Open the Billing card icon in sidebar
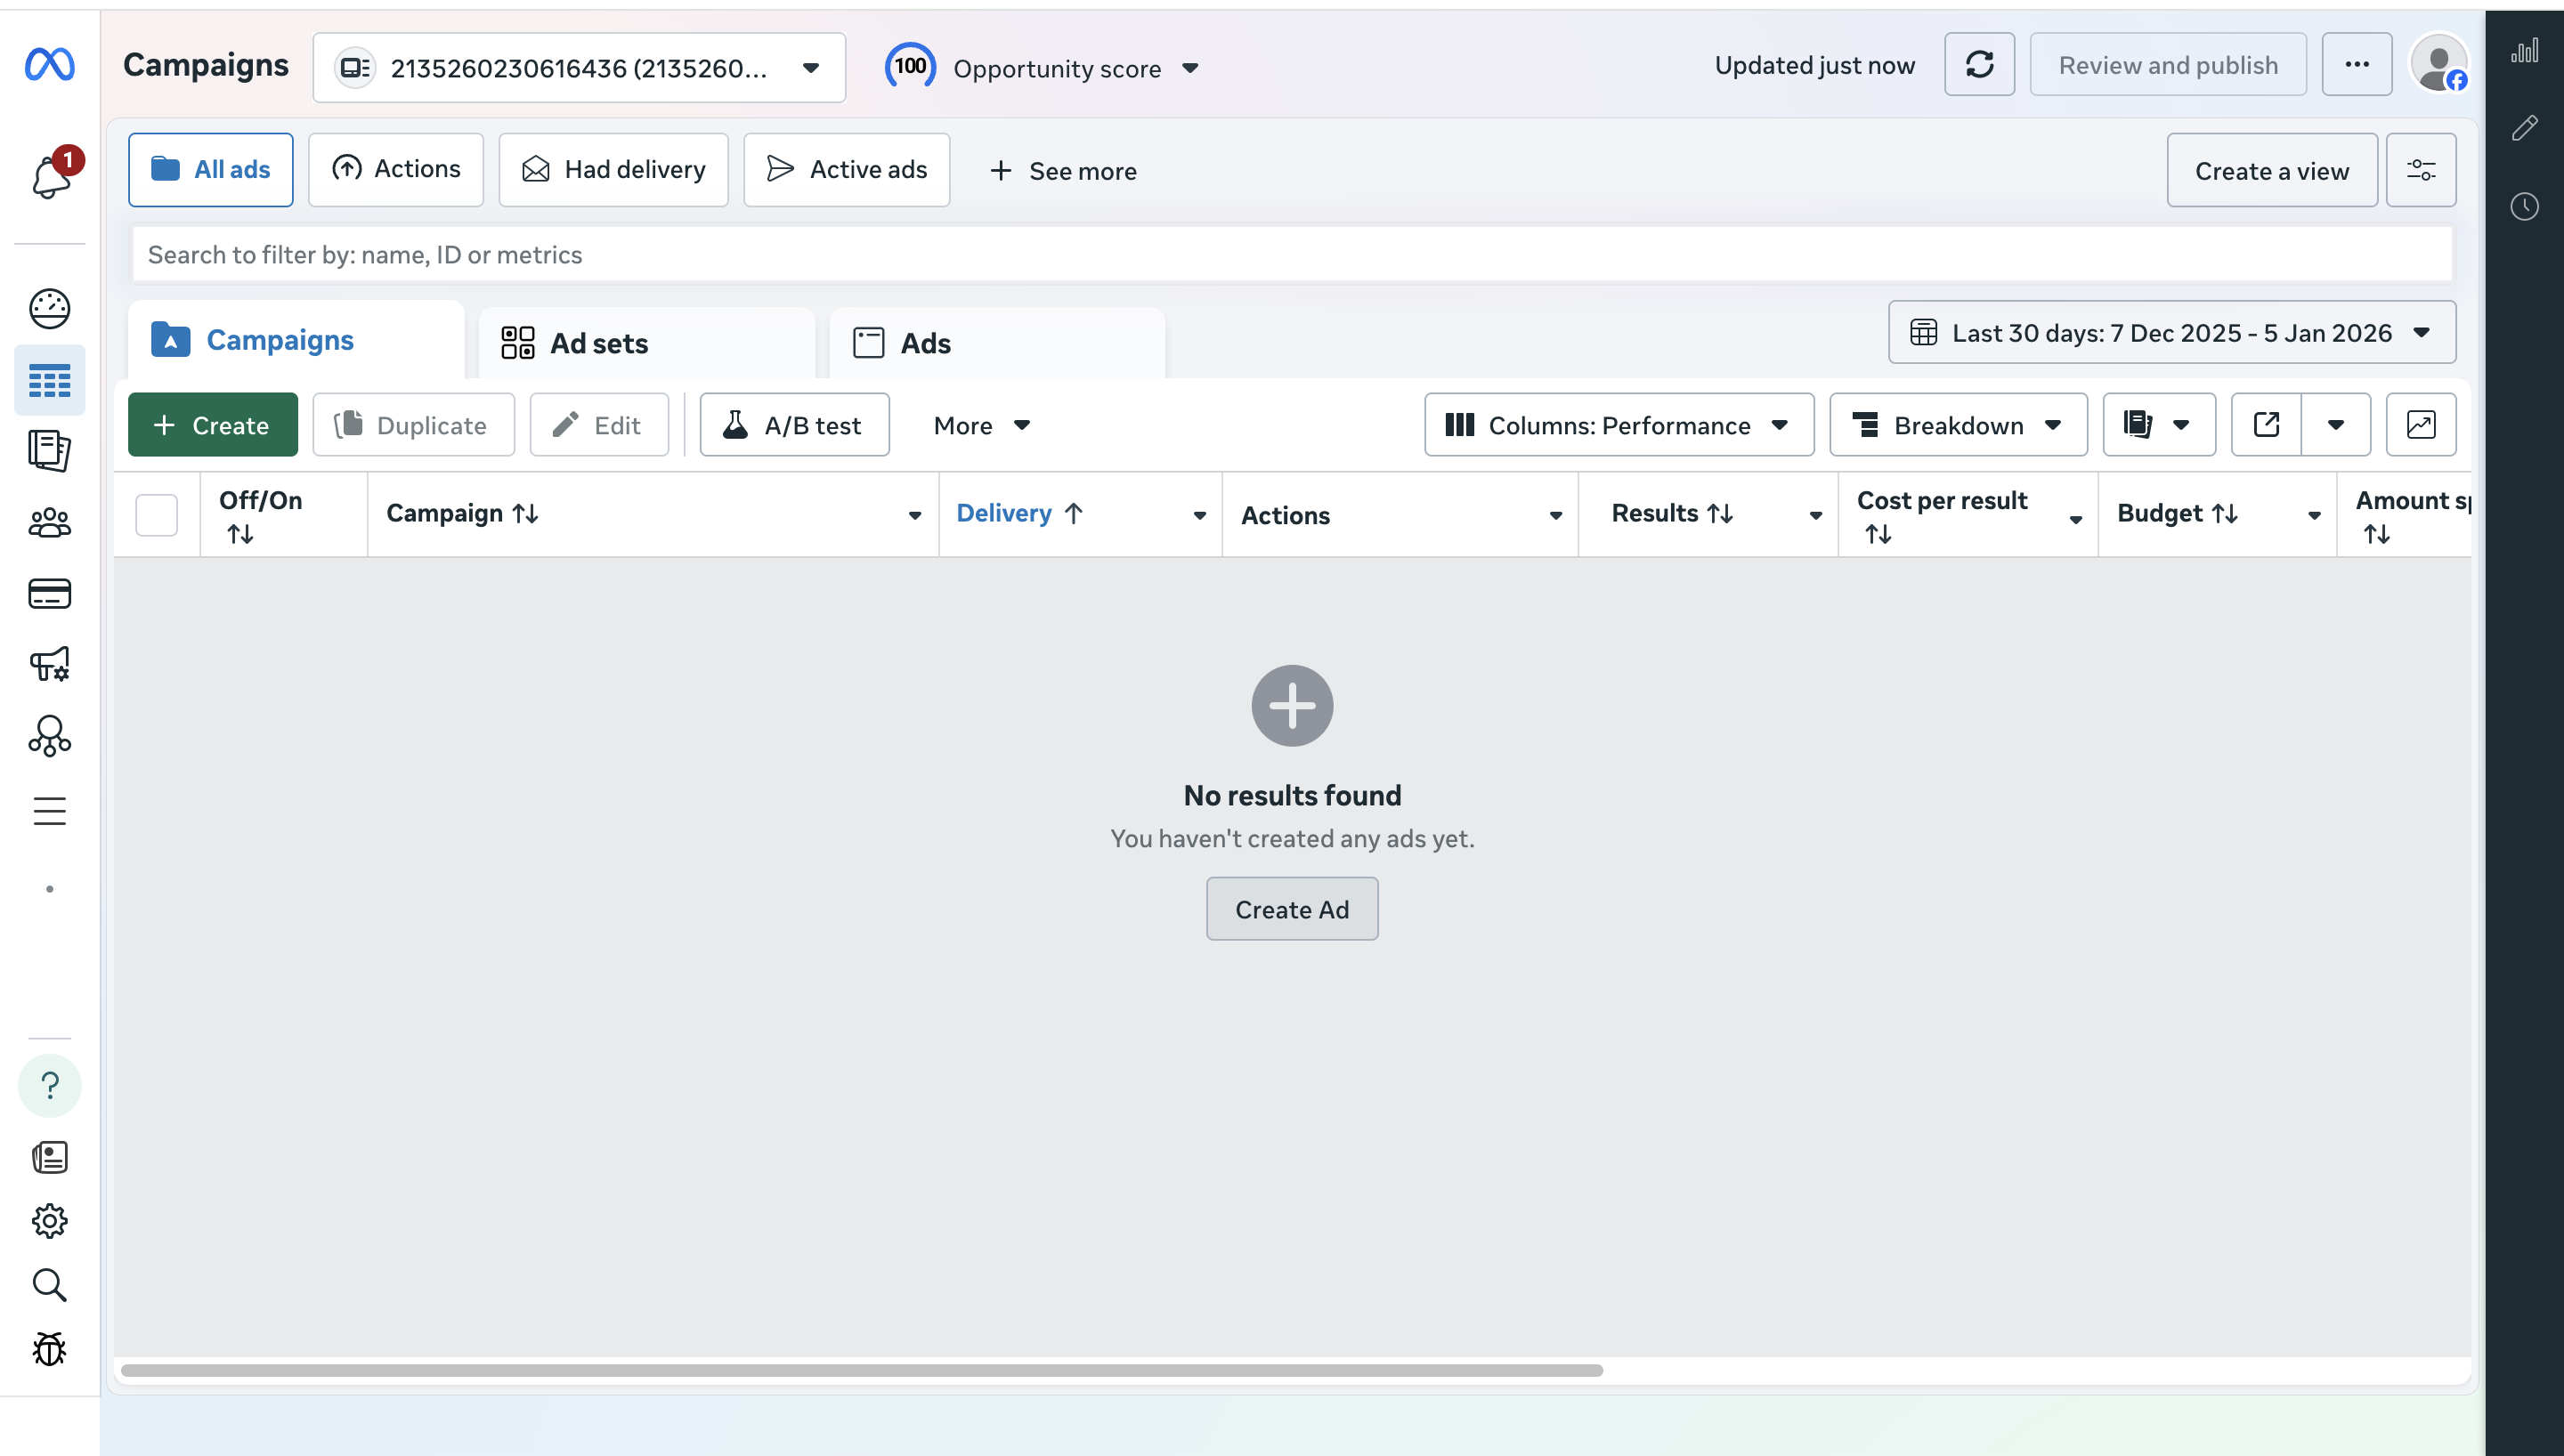 point(50,594)
